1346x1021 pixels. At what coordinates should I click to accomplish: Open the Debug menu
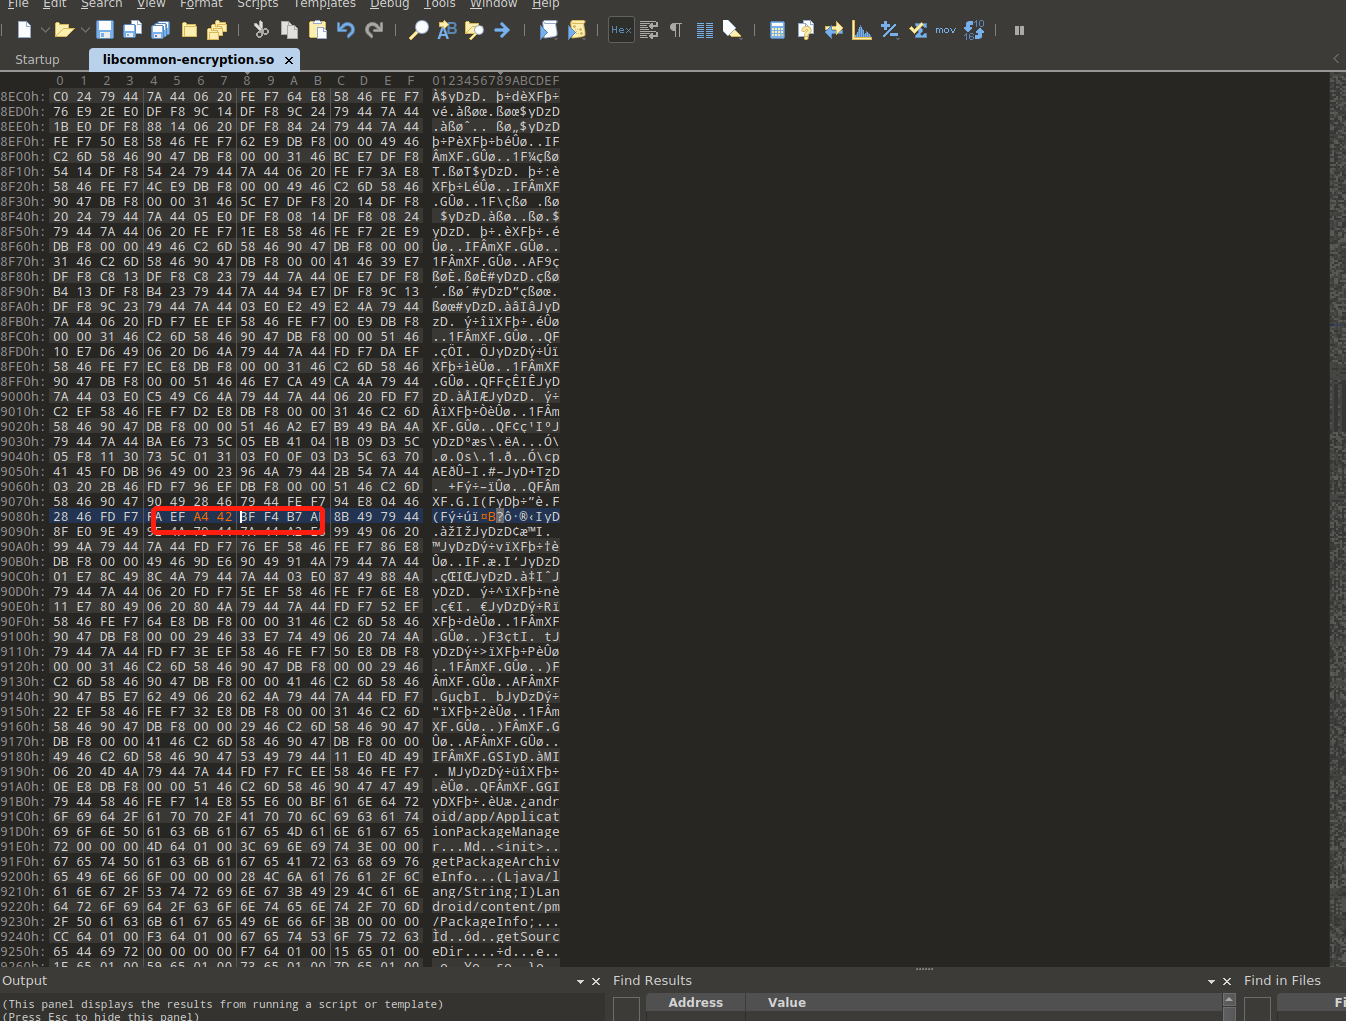tap(390, 4)
